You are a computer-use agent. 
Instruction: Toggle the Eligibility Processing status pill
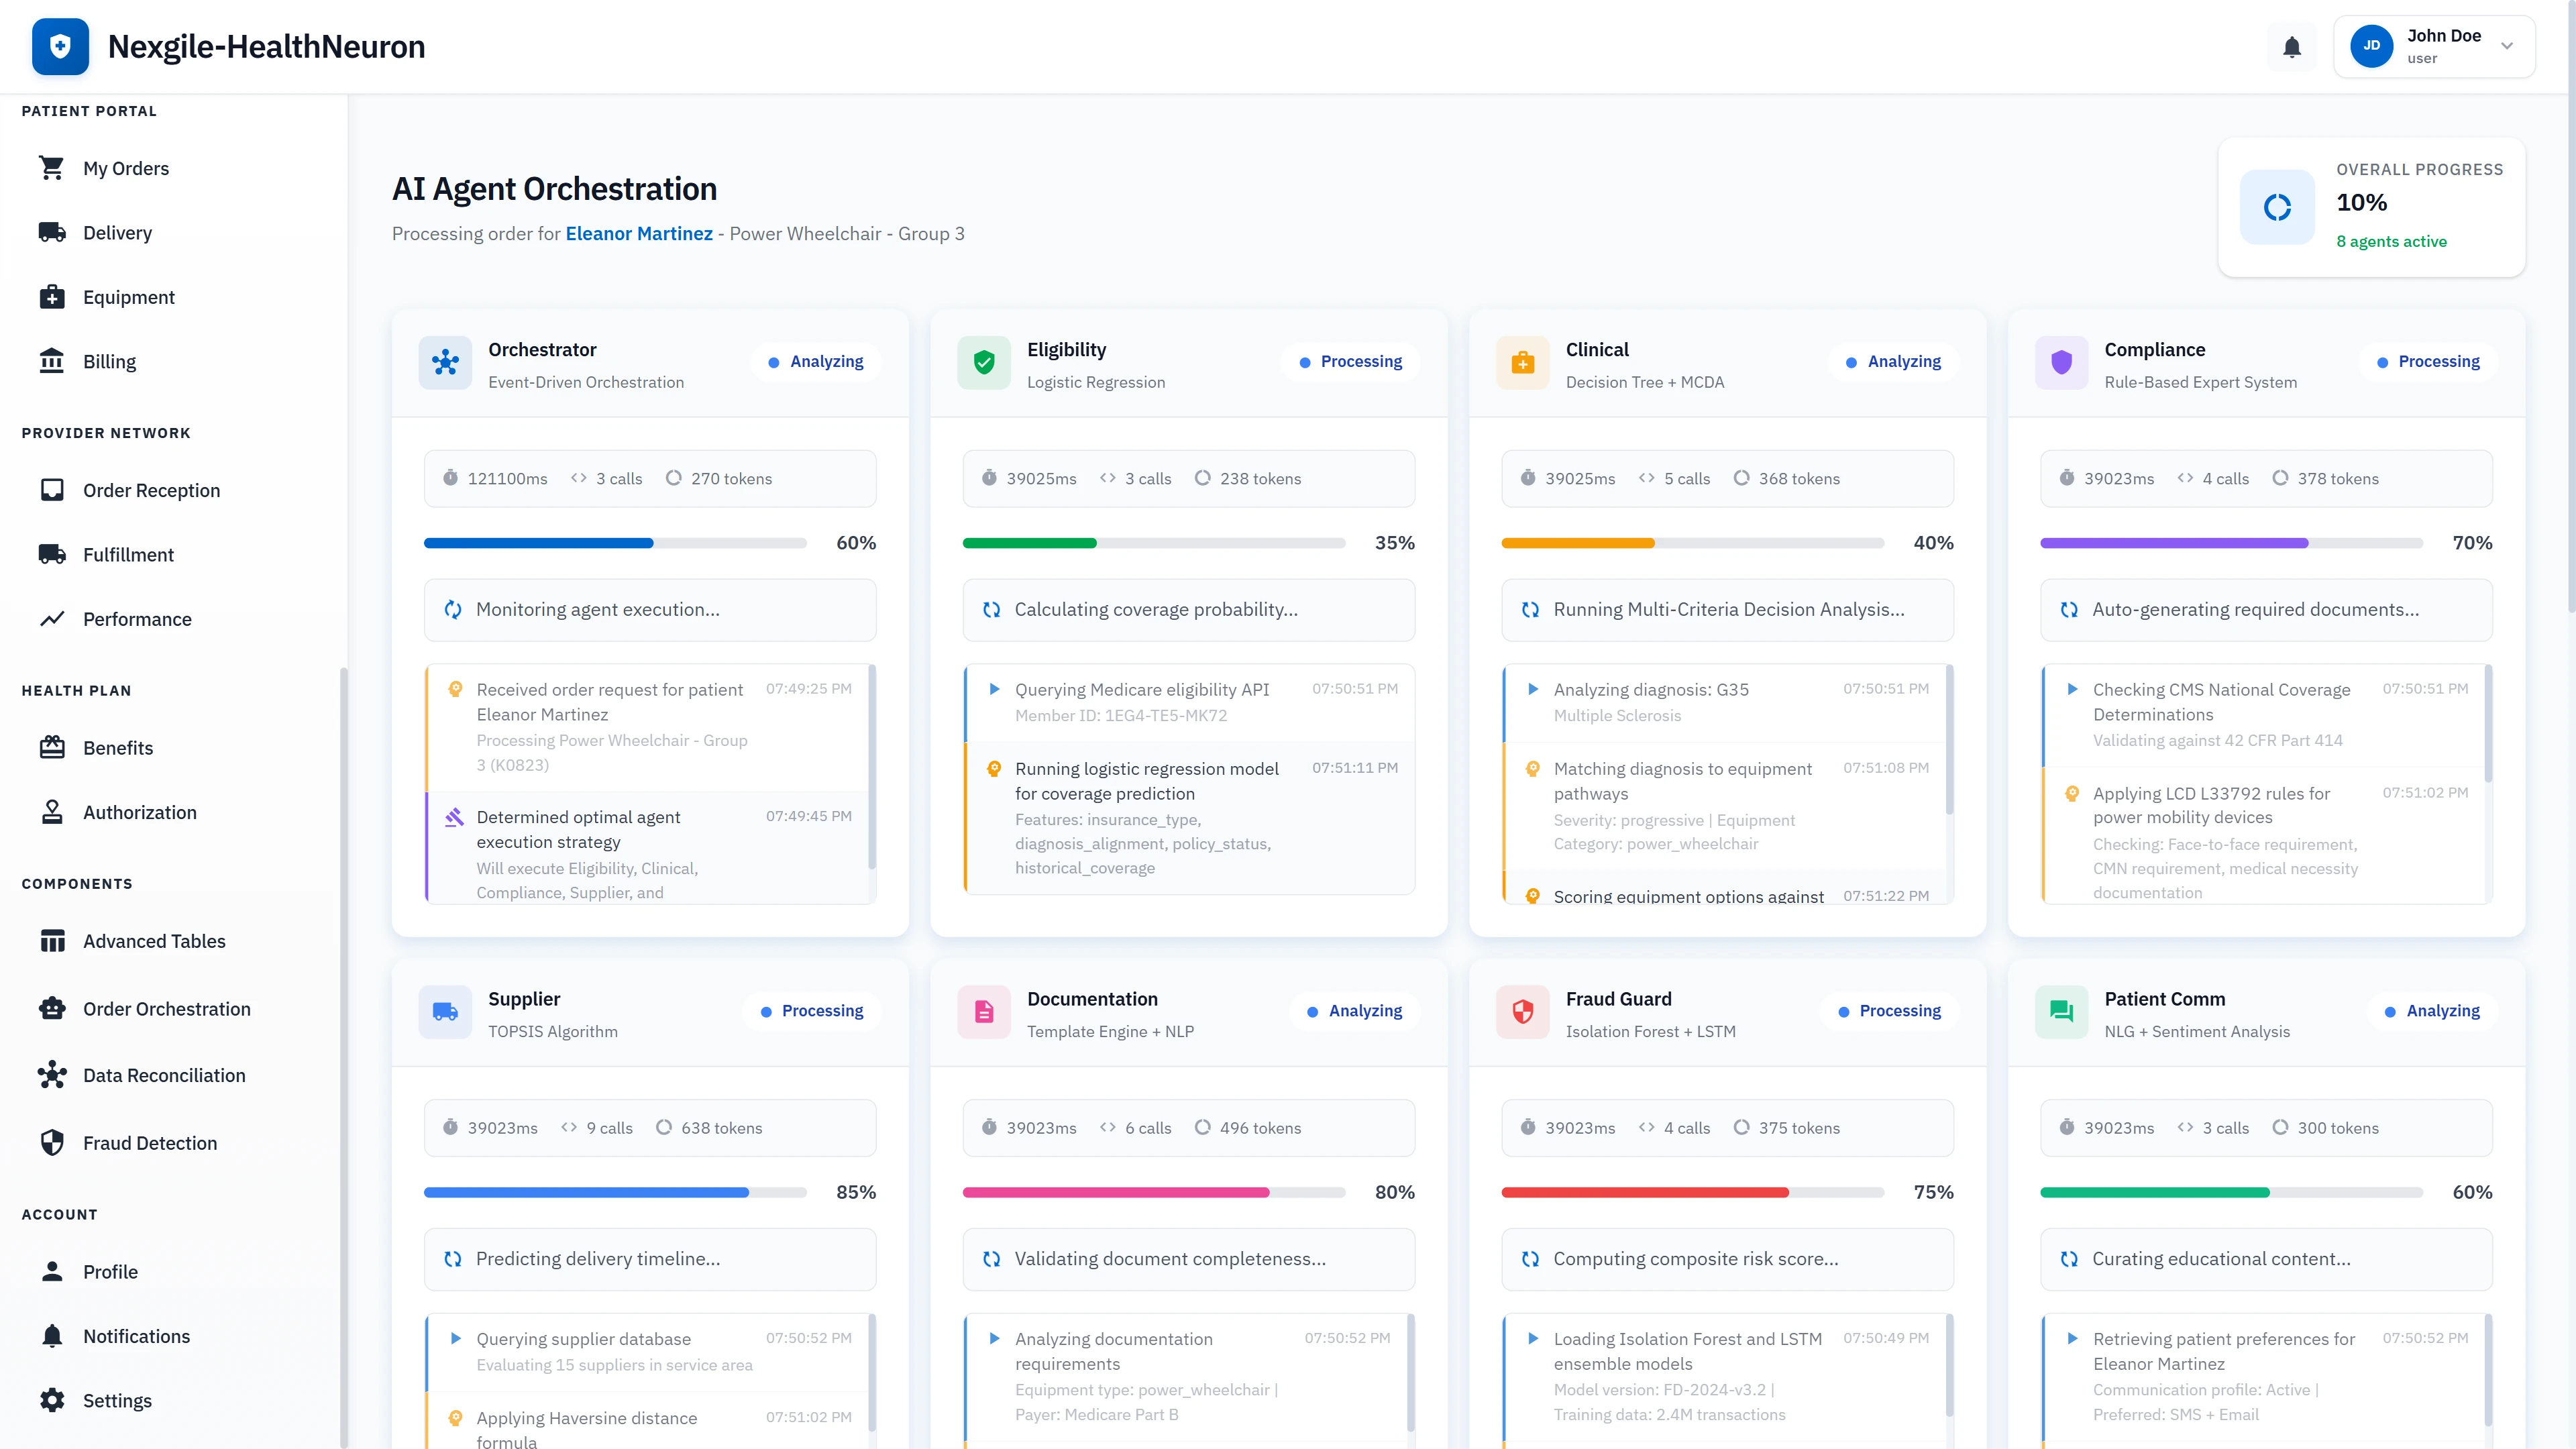[1351, 361]
